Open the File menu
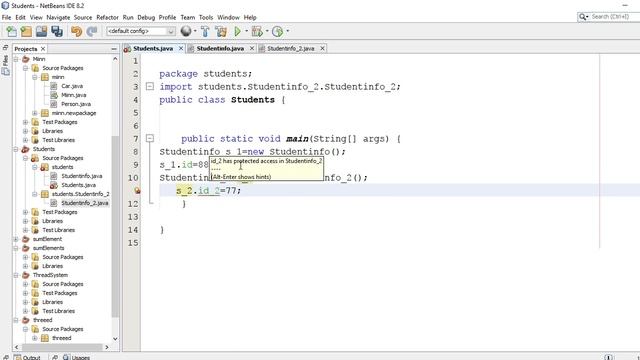This screenshot has width=640, height=360. [7, 18]
